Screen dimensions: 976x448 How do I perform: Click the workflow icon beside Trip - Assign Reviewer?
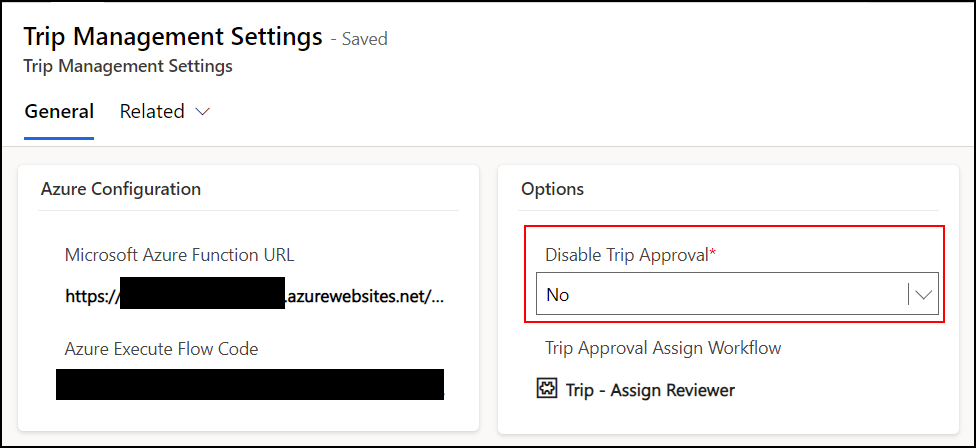pos(547,389)
